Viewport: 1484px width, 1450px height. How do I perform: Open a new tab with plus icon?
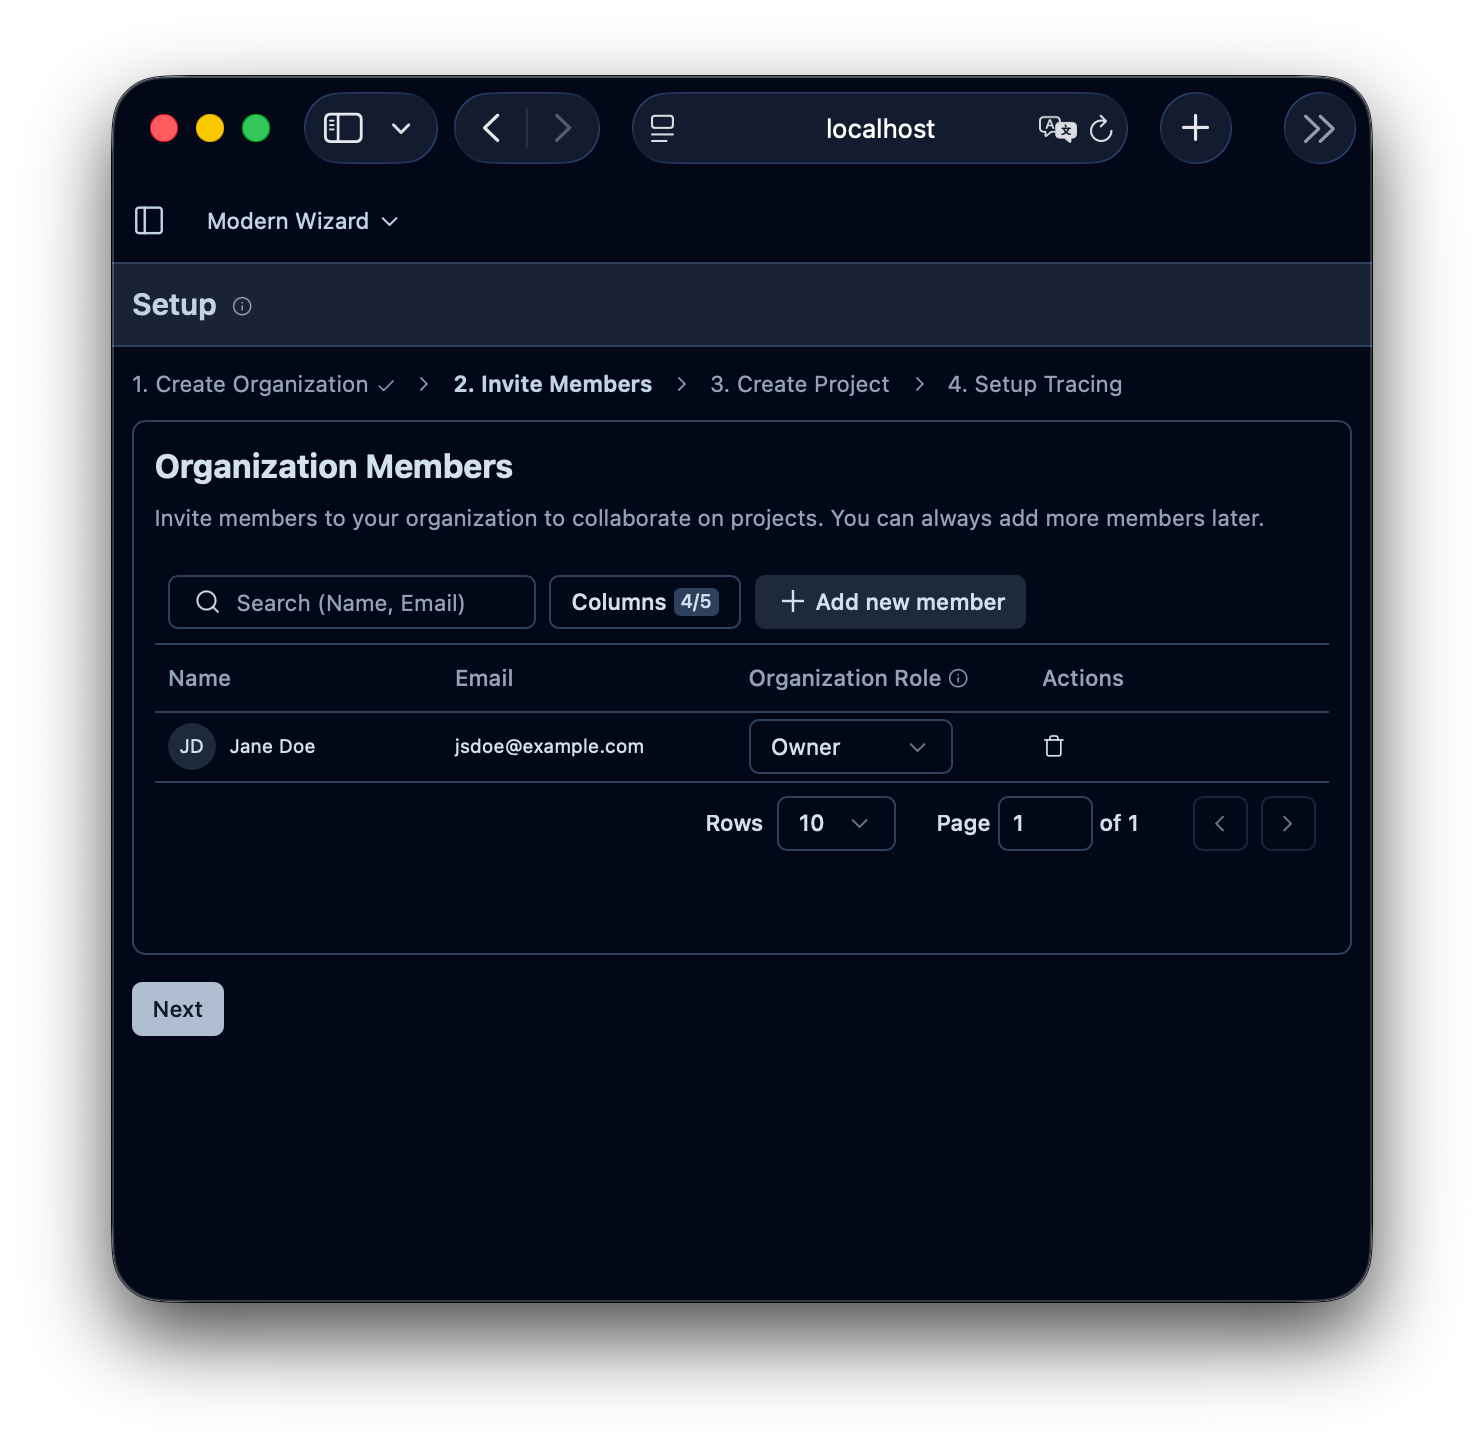[x=1195, y=128]
